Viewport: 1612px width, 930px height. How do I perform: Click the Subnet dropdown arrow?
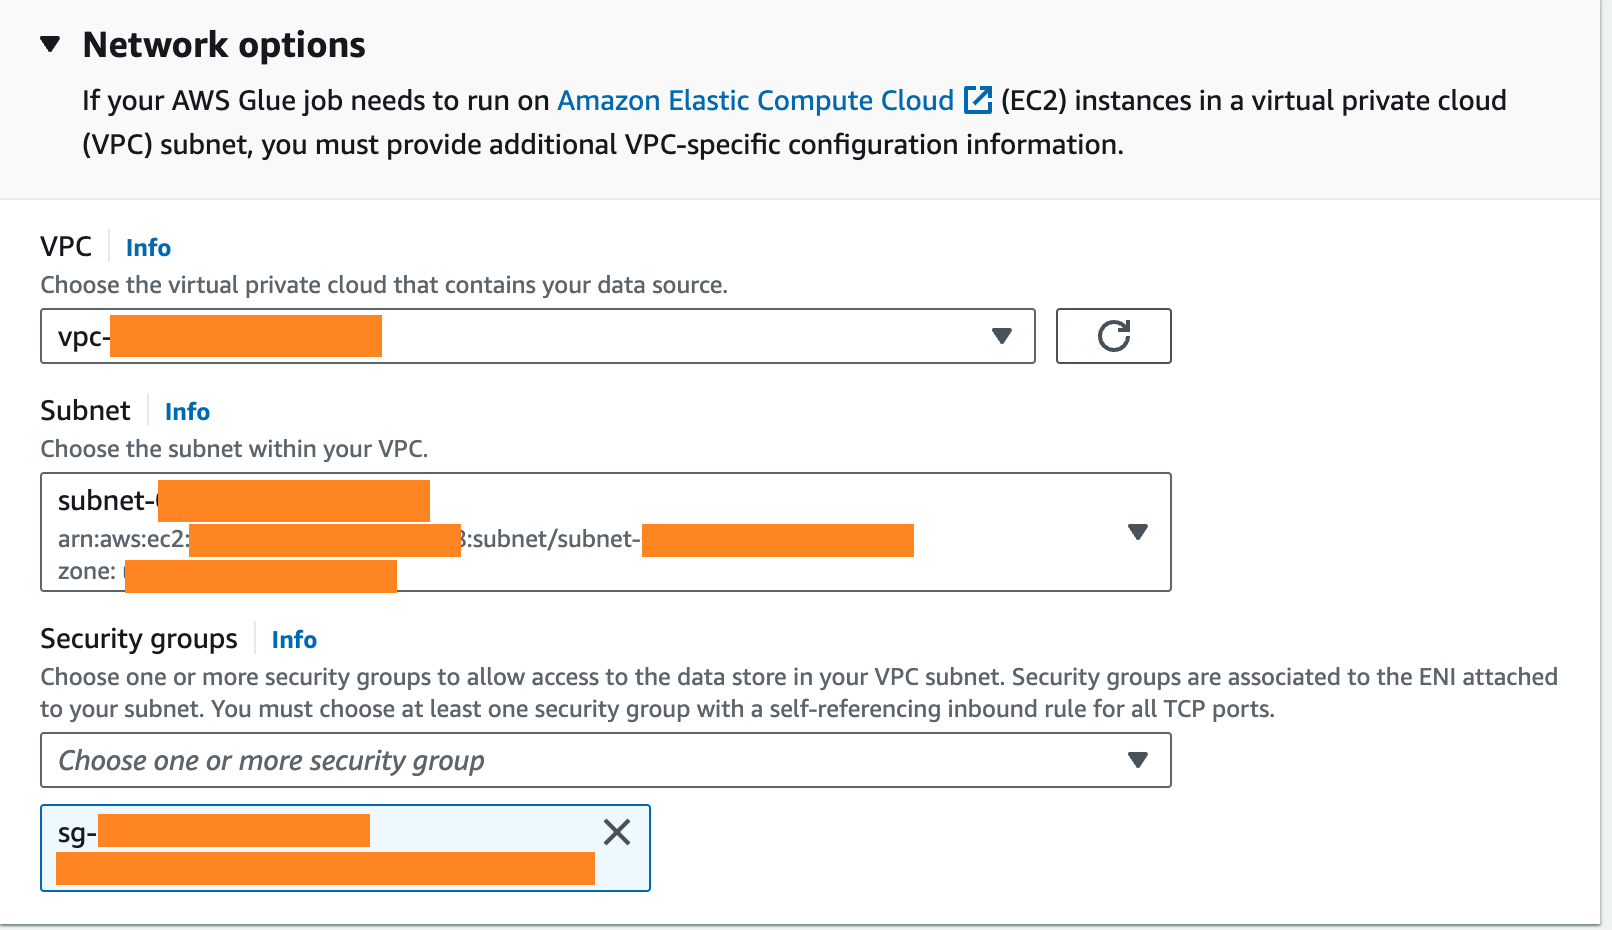[x=1137, y=532]
